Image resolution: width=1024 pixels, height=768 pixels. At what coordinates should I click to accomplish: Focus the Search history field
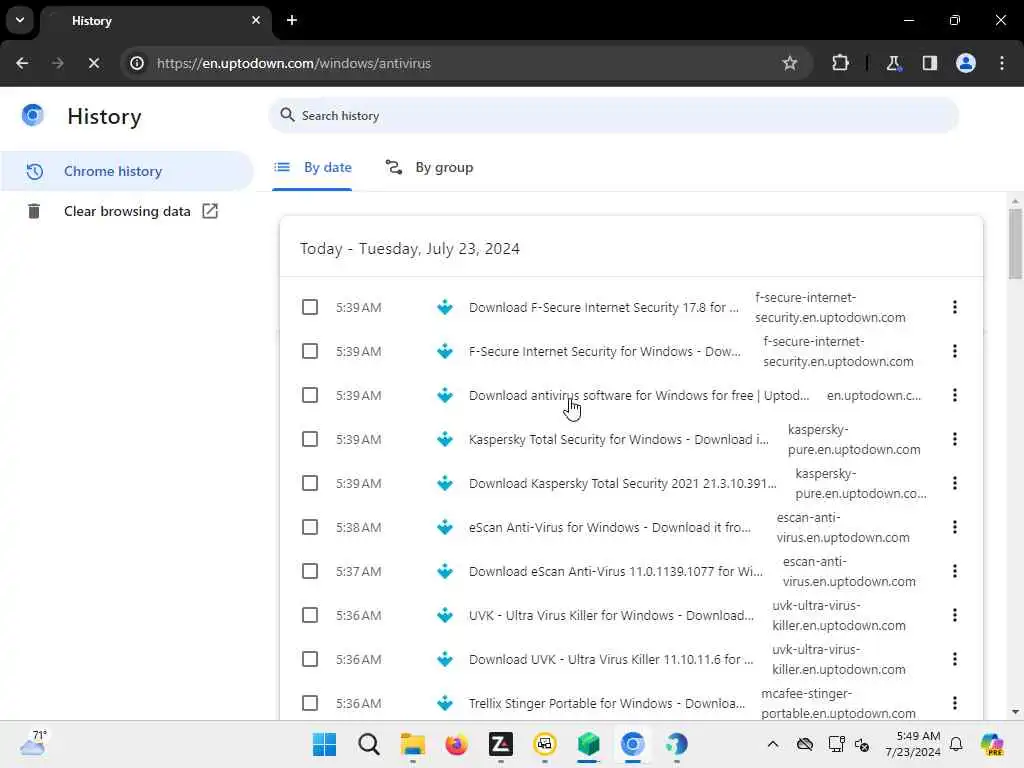[x=613, y=116]
